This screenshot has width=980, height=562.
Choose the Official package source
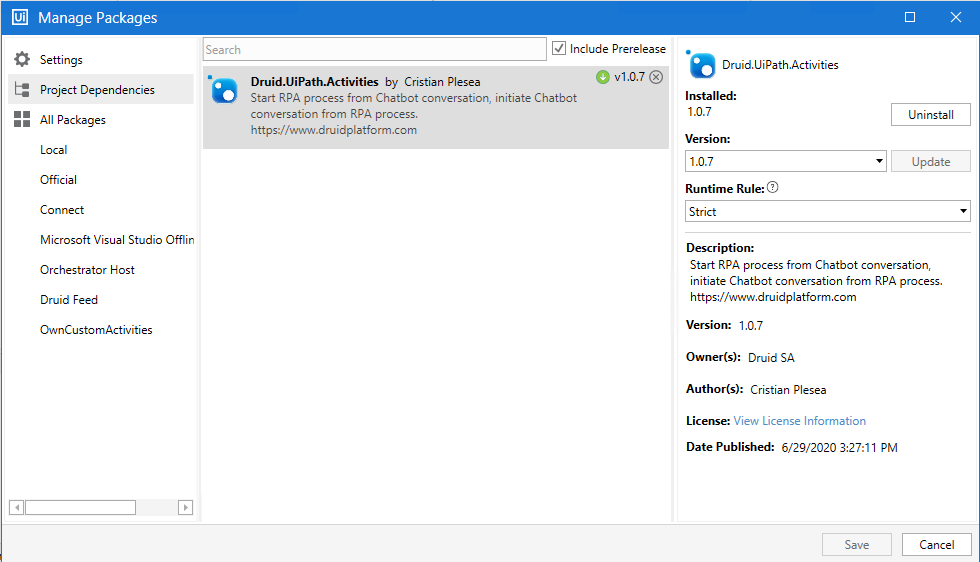(x=58, y=180)
